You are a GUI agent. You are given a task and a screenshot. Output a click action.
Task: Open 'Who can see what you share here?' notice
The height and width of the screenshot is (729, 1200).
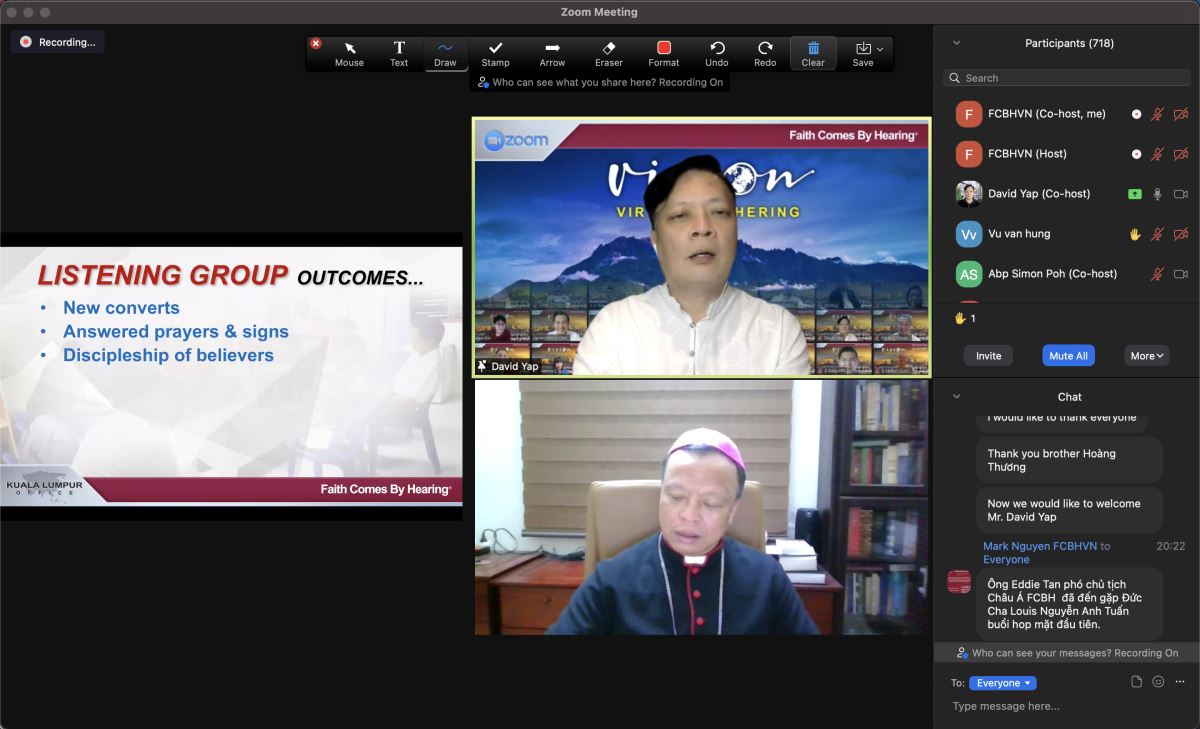[600, 82]
